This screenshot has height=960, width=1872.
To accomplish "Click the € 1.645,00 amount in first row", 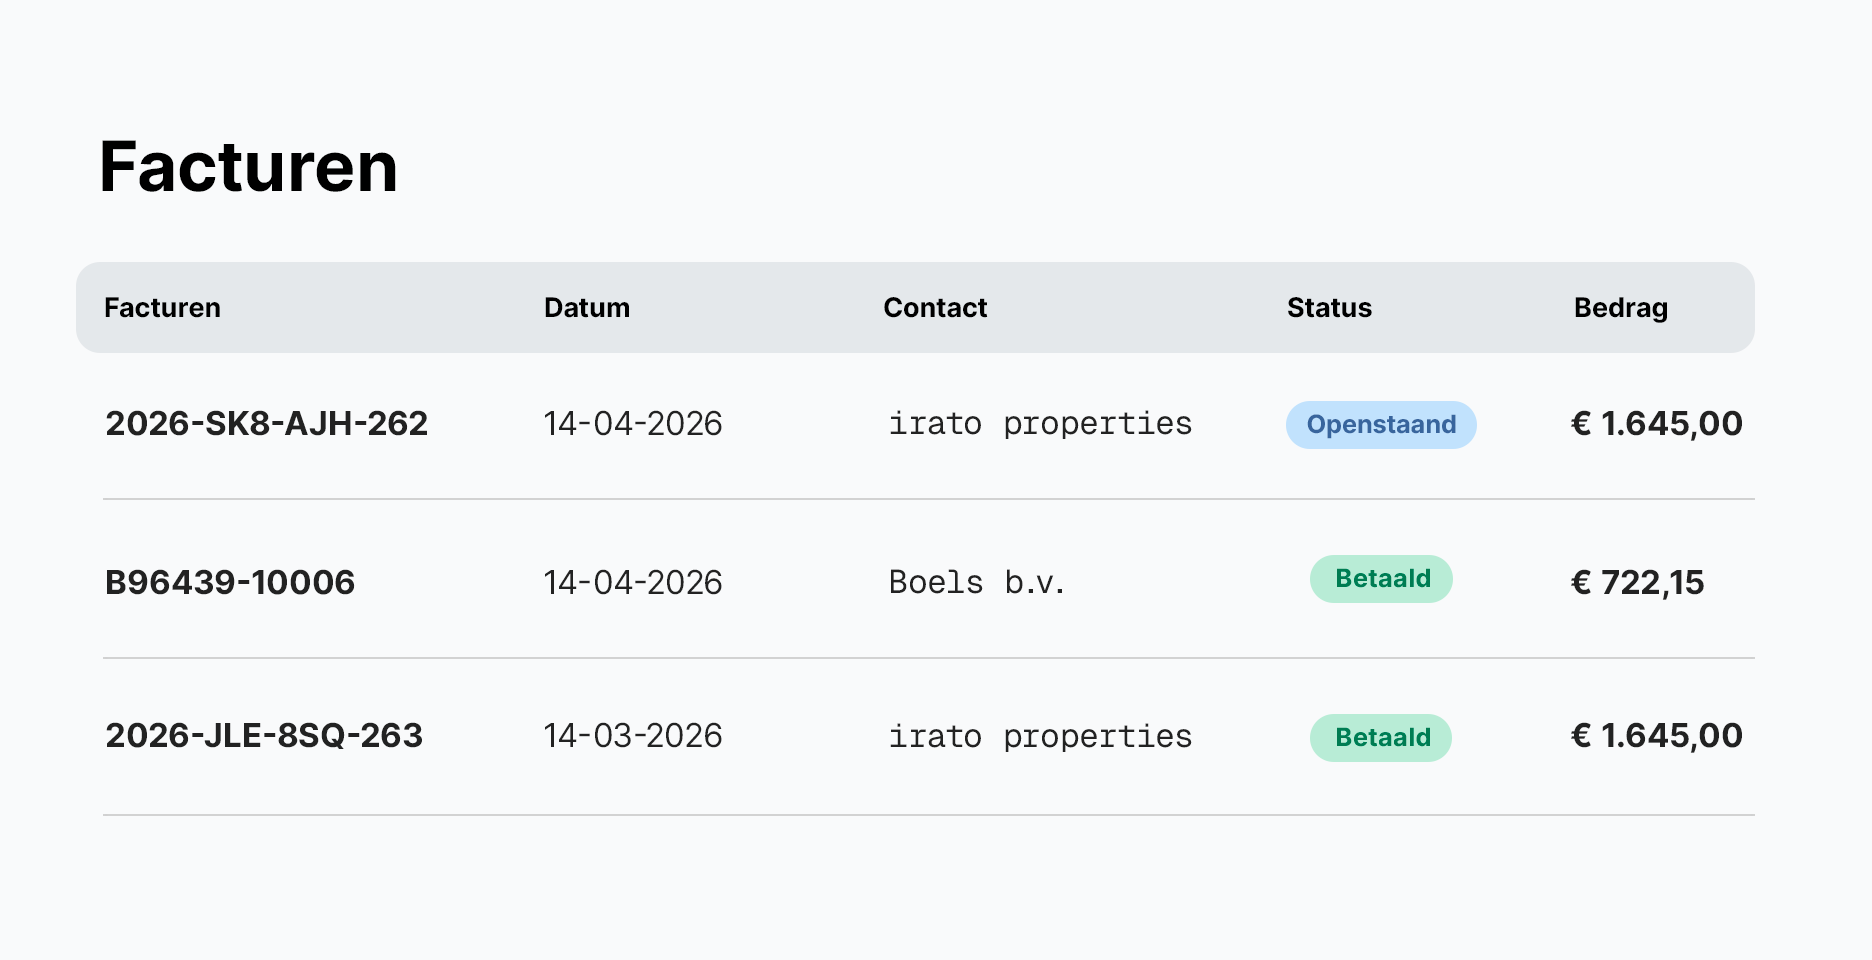I will (x=1656, y=424).
